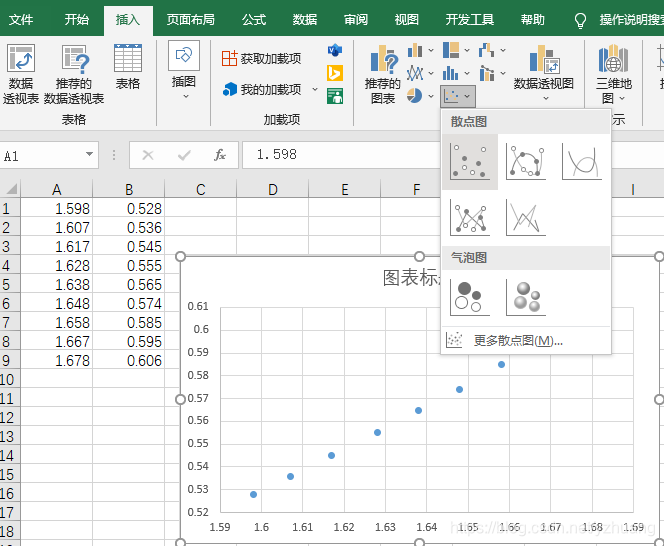Insert a table (表格)
The width and height of the screenshot is (664, 546).
(x=127, y=67)
